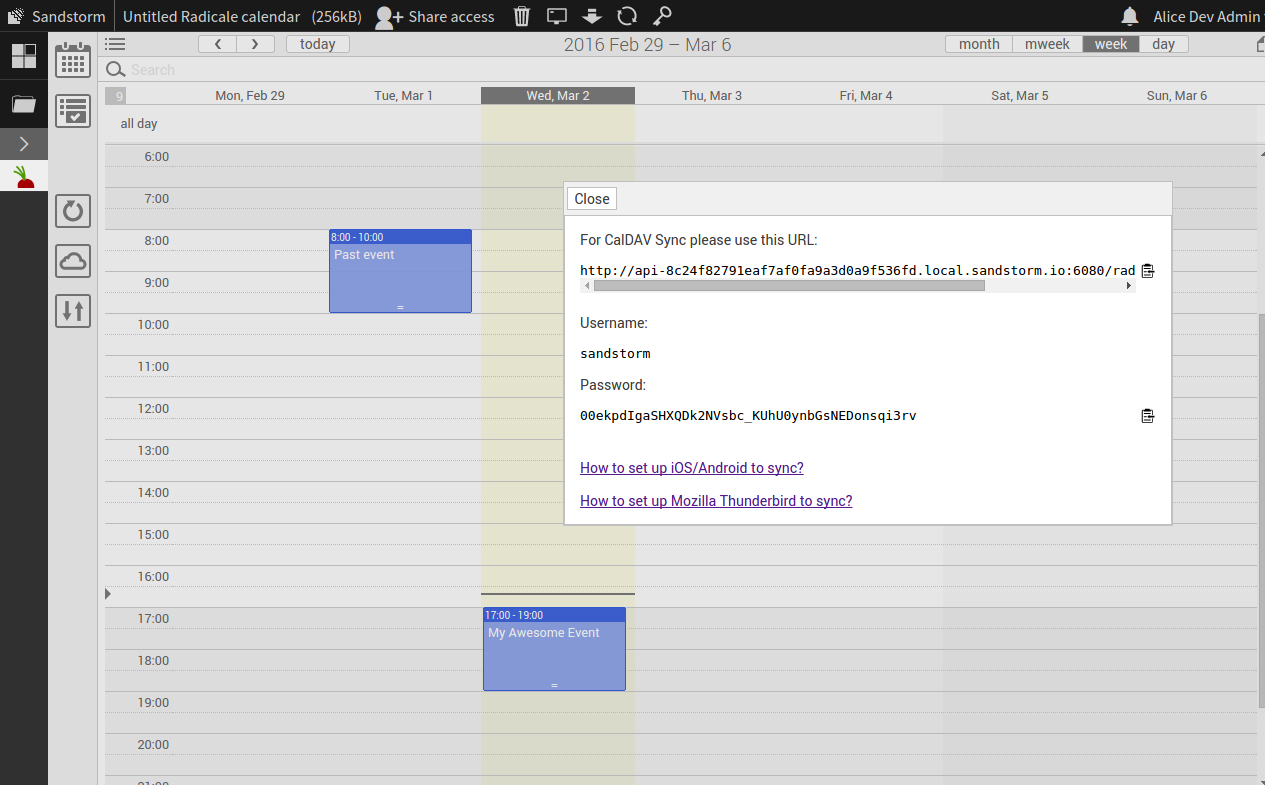The image size is (1265, 785).
Task: Select the Radicale radish grain icon
Action: (x=24, y=177)
